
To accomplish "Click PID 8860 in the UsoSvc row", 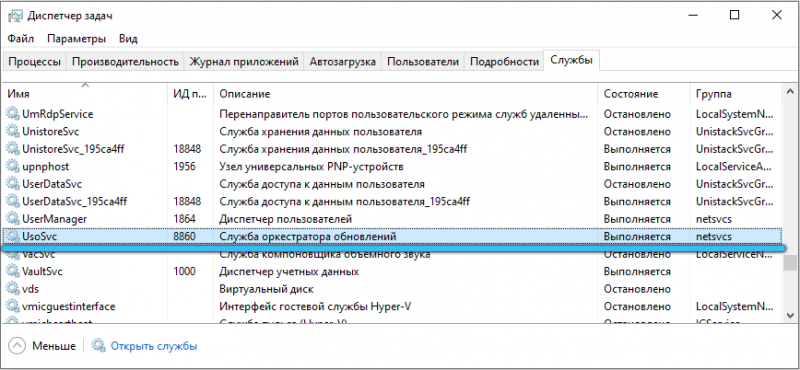I will (x=184, y=236).
